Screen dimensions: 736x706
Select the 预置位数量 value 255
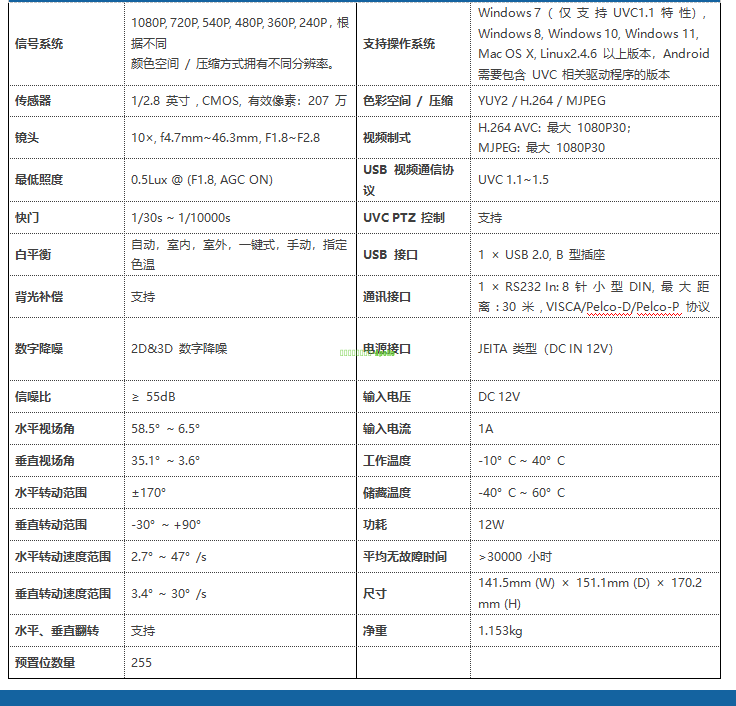141,662
